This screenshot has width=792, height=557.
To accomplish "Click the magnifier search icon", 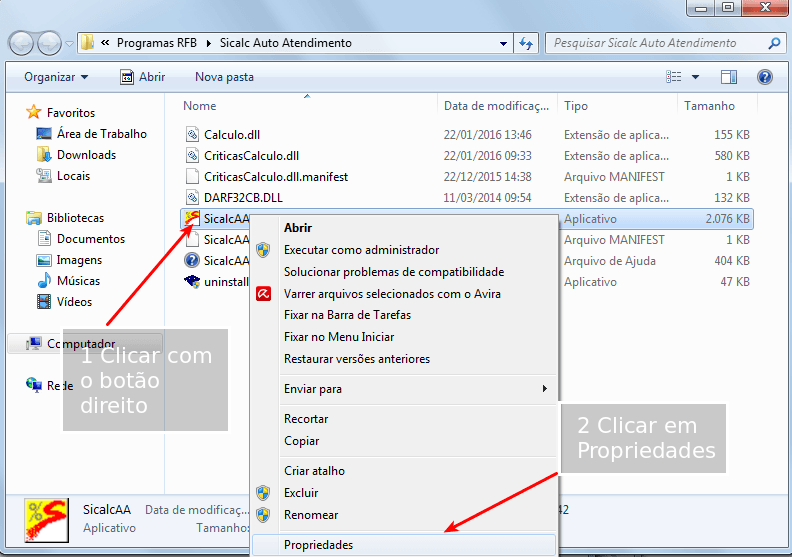I will tap(774, 43).
